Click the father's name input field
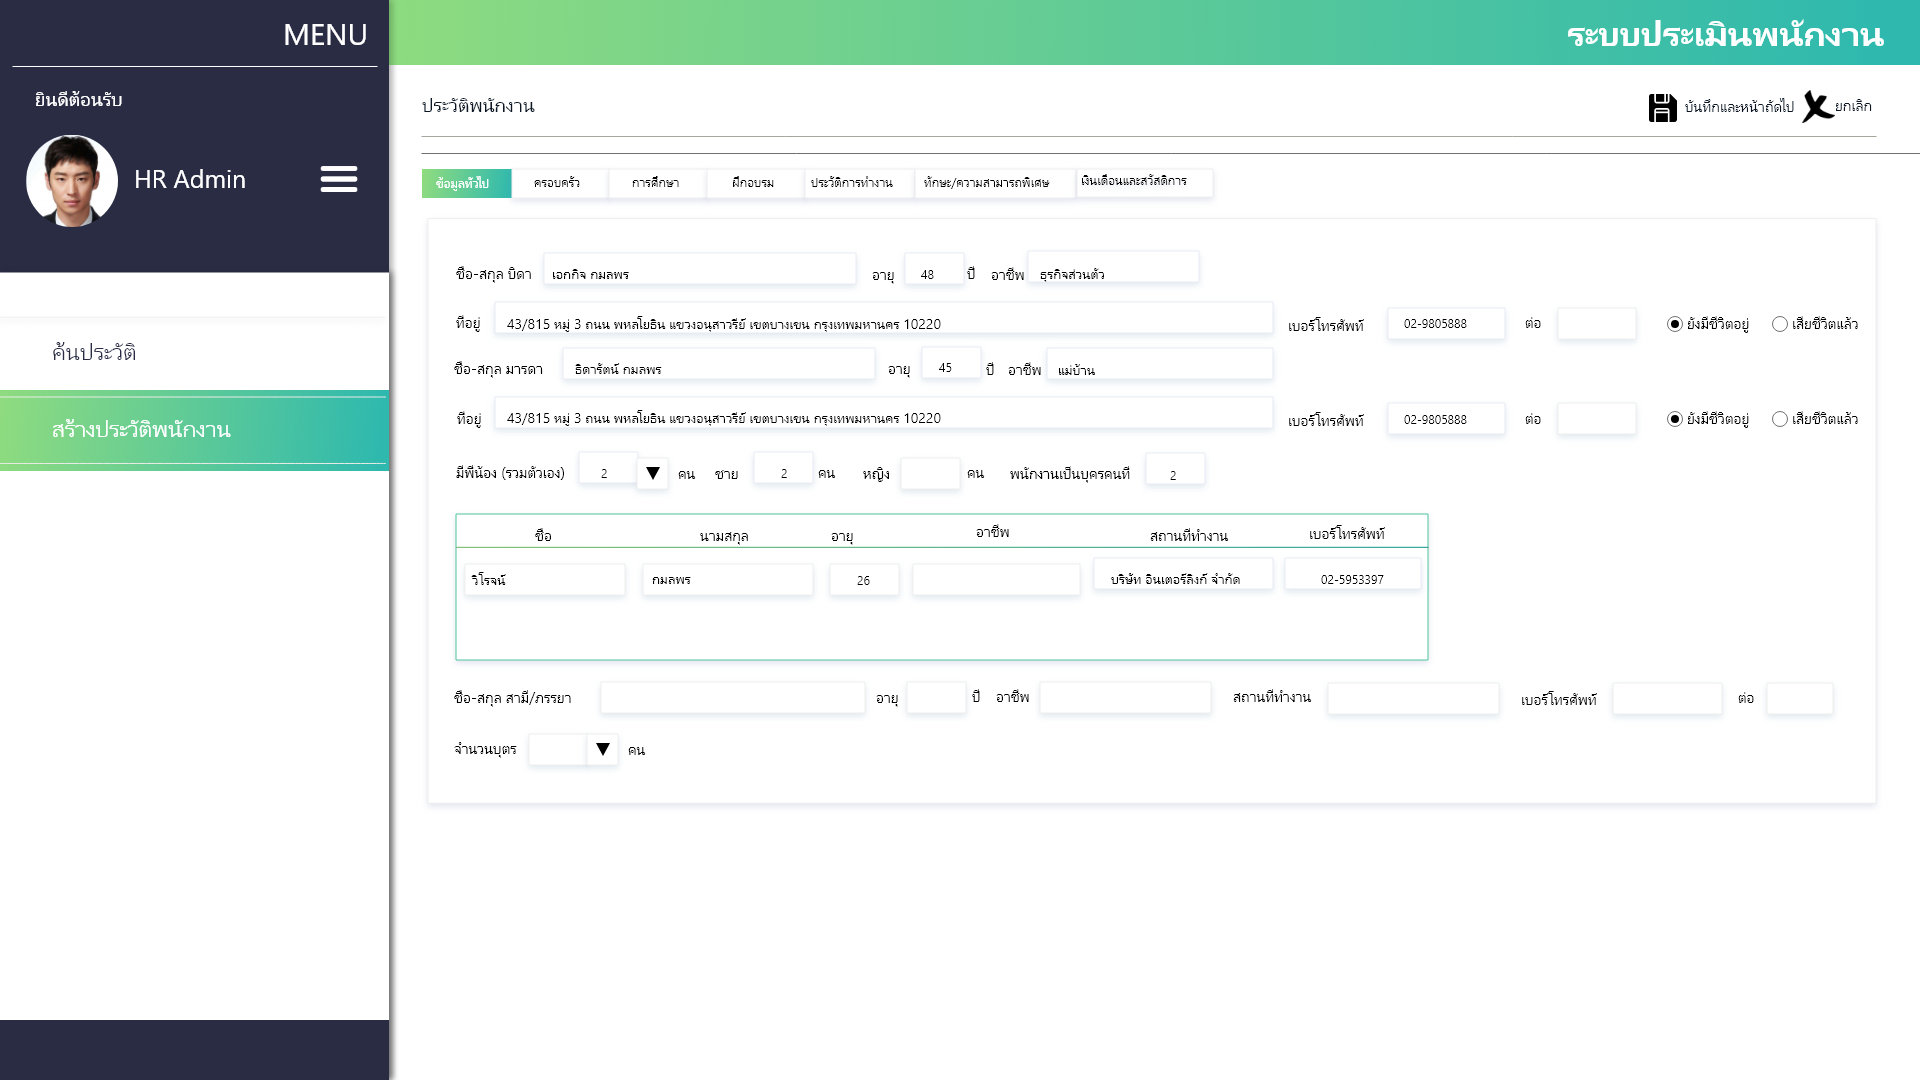The width and height of the screenshot is (1920, 1080). coord(700,269)
